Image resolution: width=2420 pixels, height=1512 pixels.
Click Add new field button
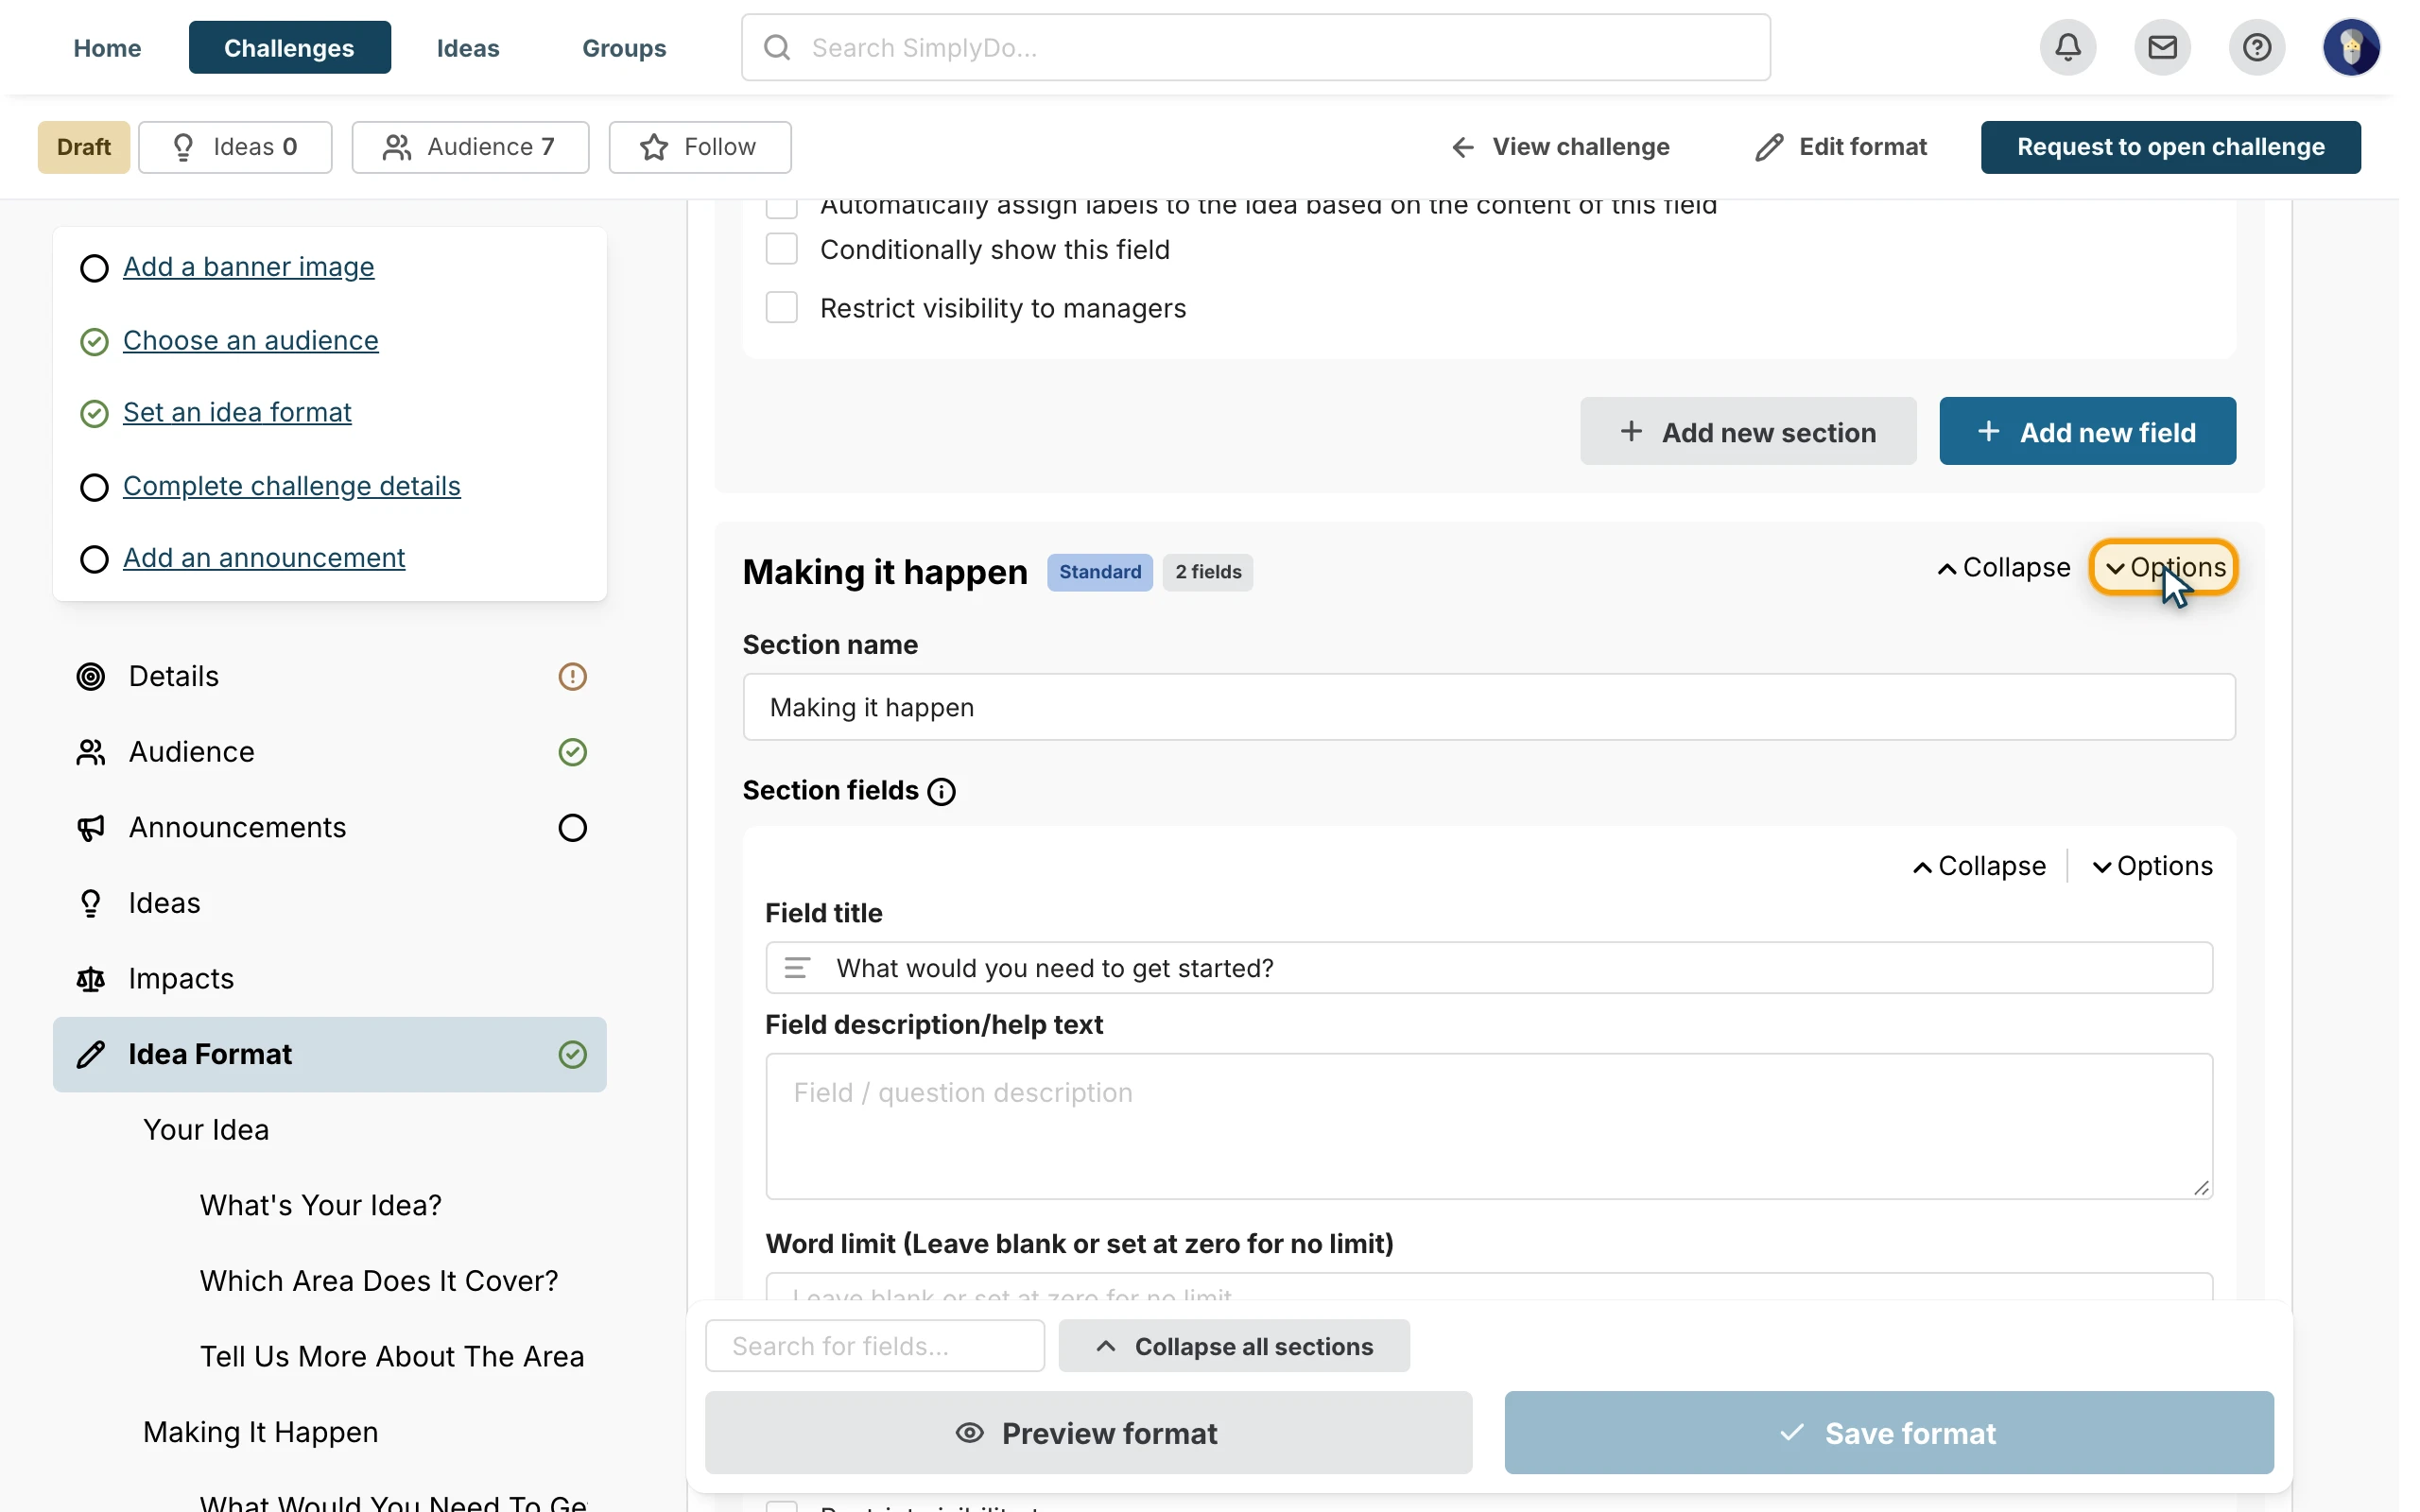coord(2087,432)
